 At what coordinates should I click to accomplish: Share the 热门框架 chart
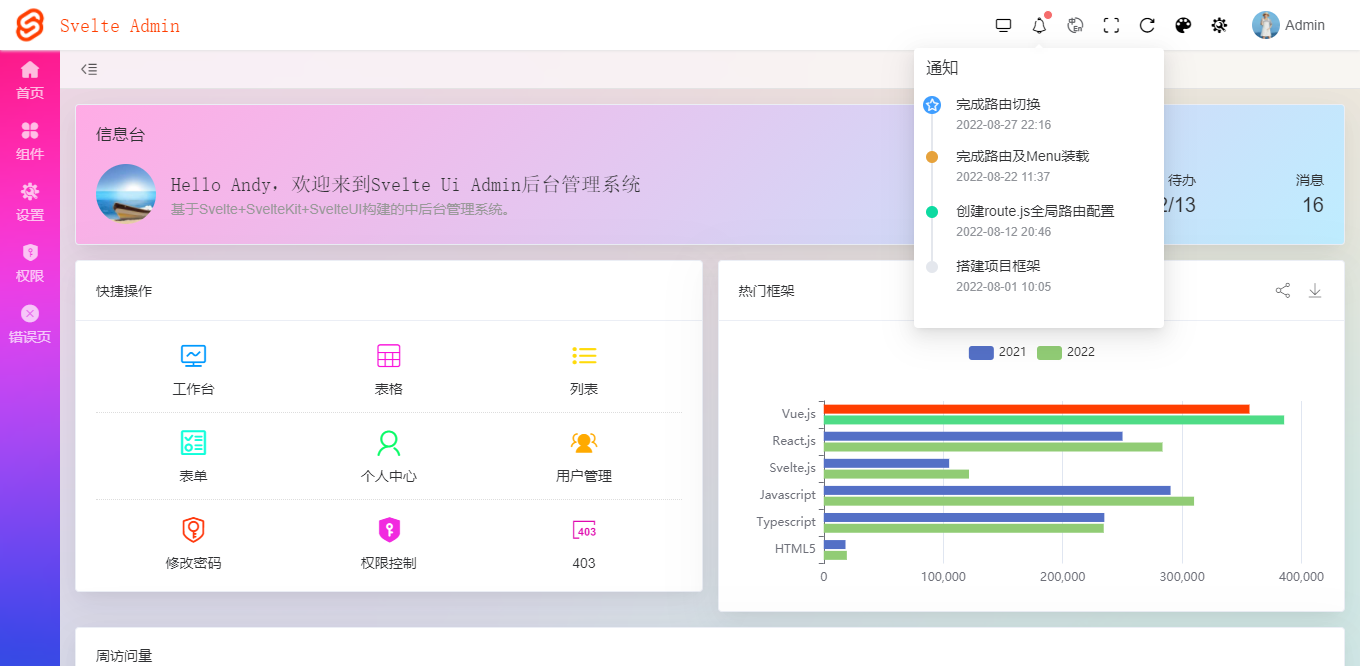click(1283, 290)
